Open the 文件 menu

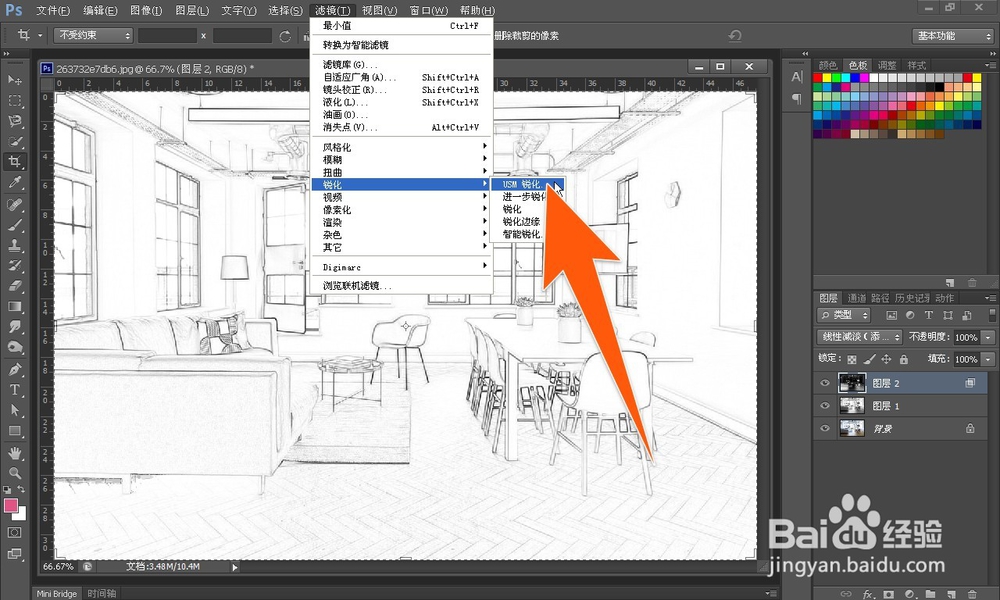[52, 10]
